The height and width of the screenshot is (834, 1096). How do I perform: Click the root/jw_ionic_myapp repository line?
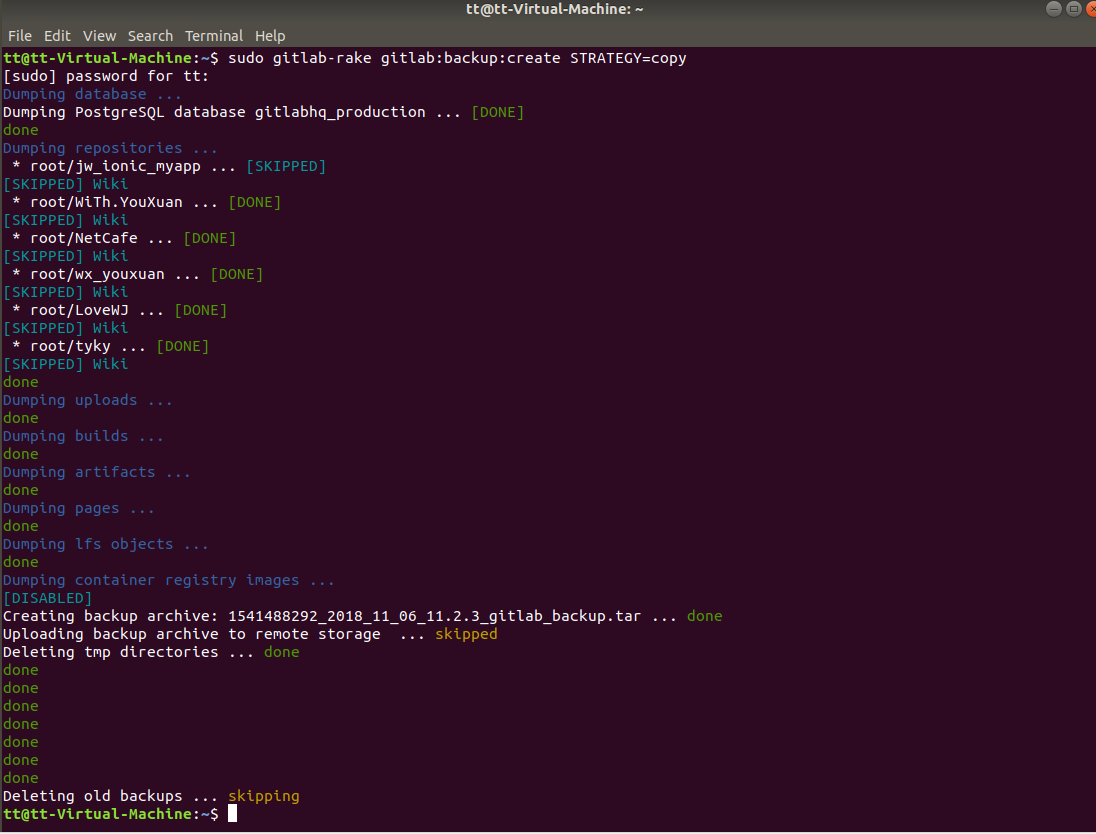coord(168,166)
